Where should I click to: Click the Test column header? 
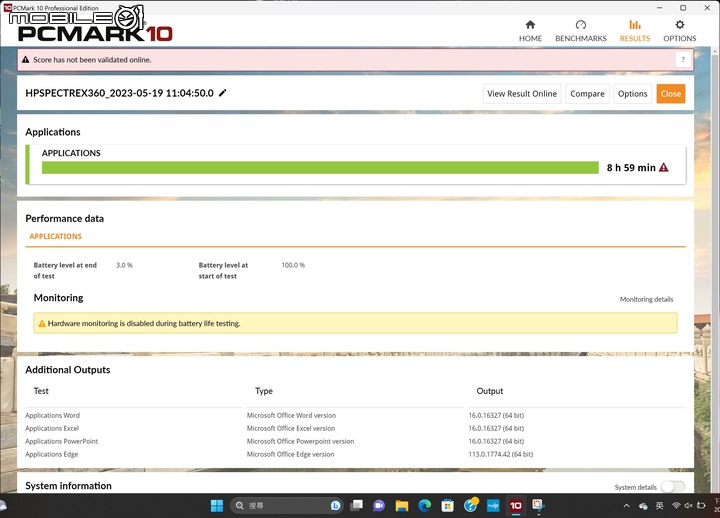(41, 391)
